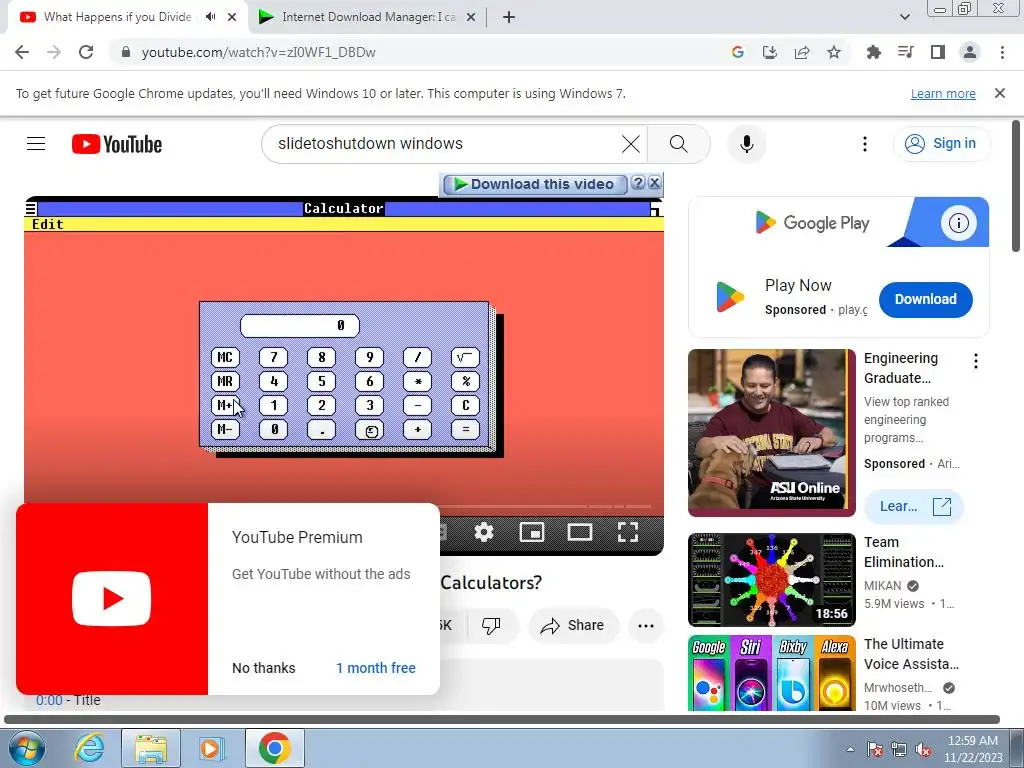Open The Ultimate Voice Assistant video thumbnail
Screen dimensions: 1024x768
point(771,673)
